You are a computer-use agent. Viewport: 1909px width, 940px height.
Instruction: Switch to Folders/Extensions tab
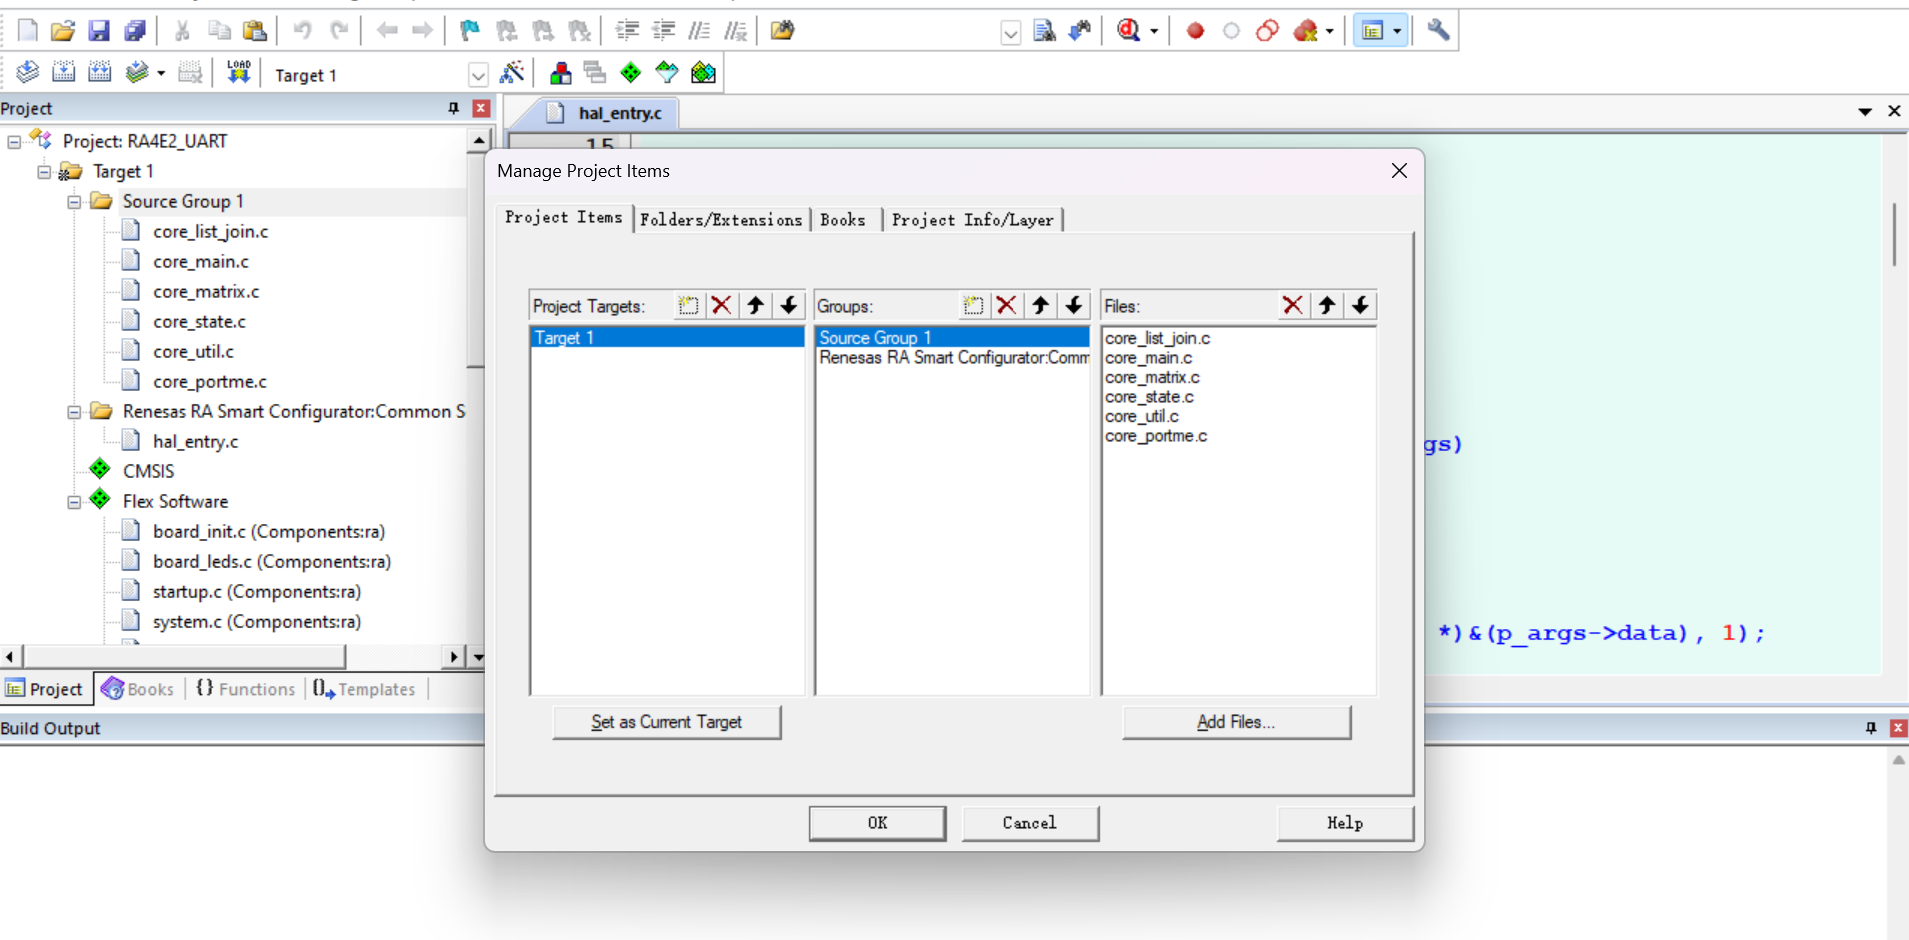pos(721,220)
